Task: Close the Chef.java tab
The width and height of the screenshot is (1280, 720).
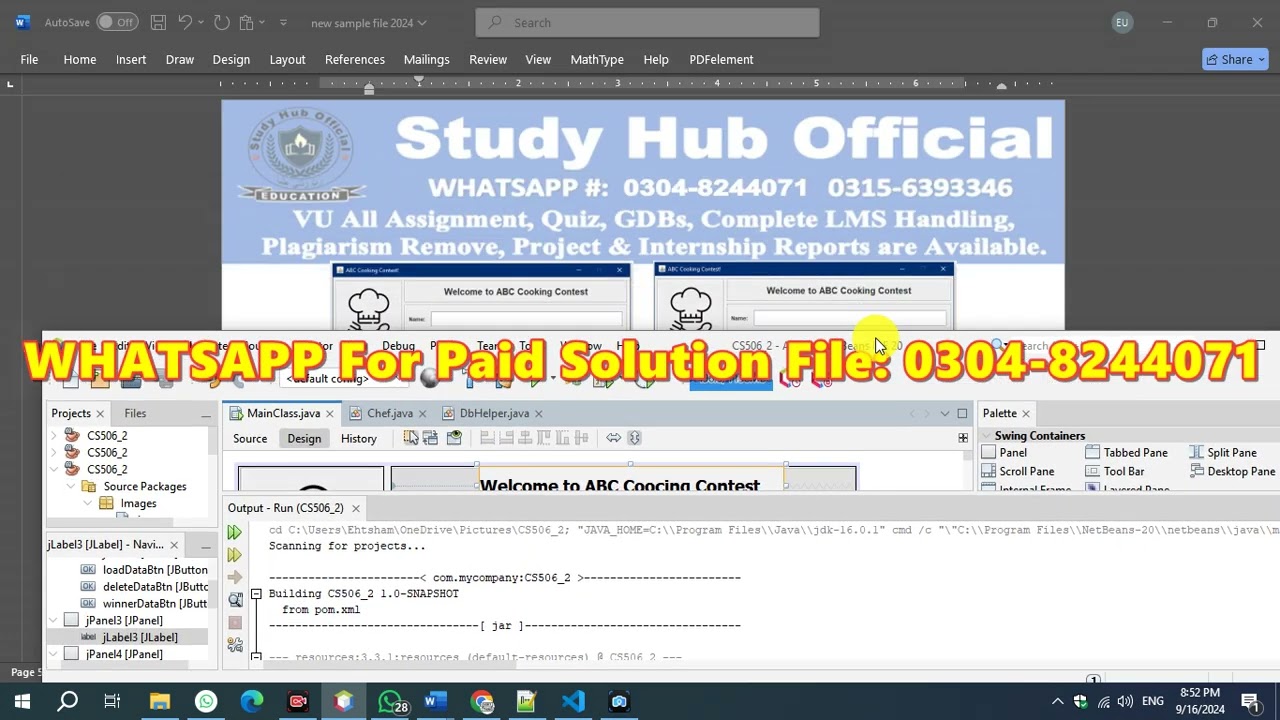Action: tap(422, 413)
